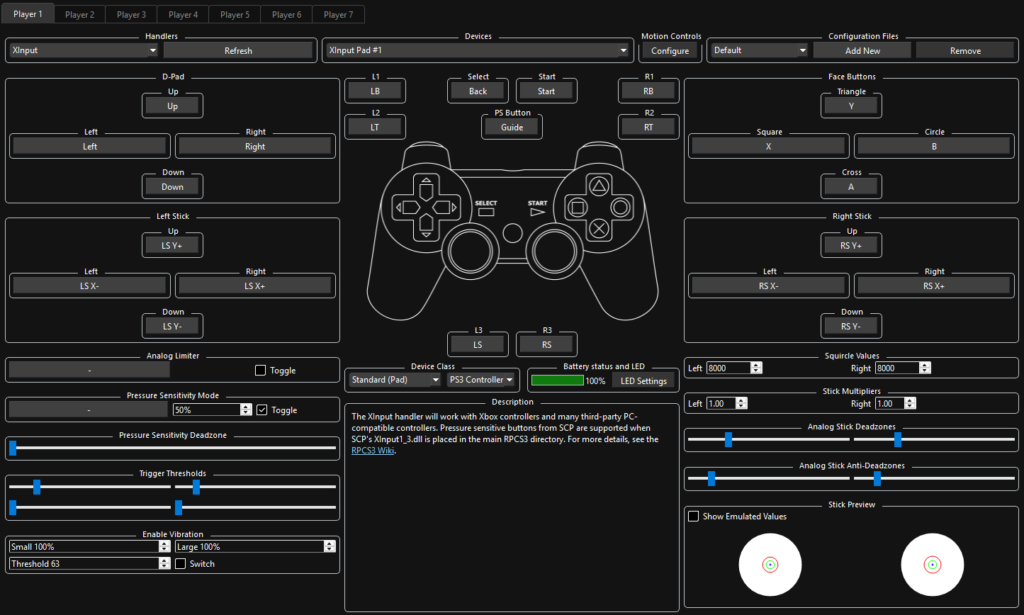The image size is (1024, 615).
Task: Click the Pressure Sensitivity Deadzone slider handle
Action: (12, 448)
